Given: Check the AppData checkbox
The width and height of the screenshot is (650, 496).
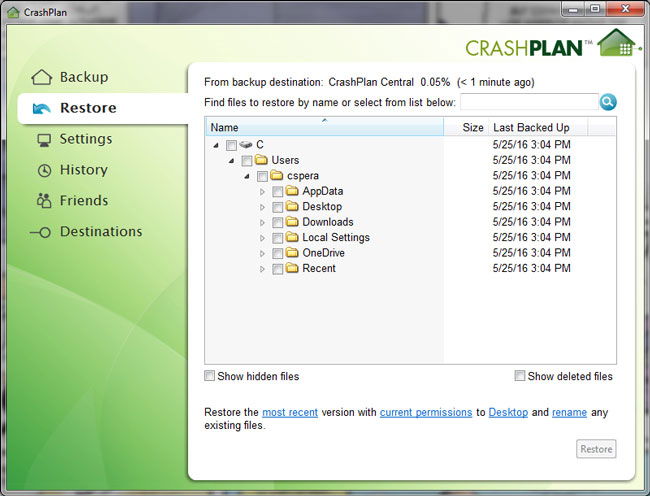Looking at the screenshot, I should [x=278, y=191].
